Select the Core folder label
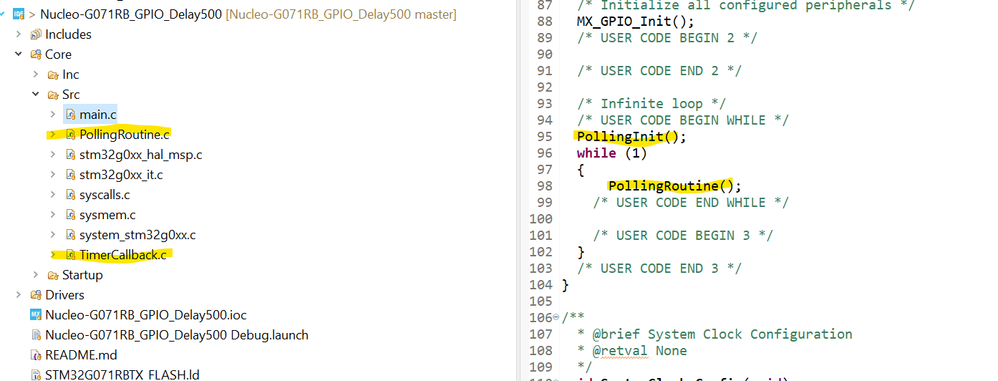Screen dimensions: 998x381 click(58, 55)
